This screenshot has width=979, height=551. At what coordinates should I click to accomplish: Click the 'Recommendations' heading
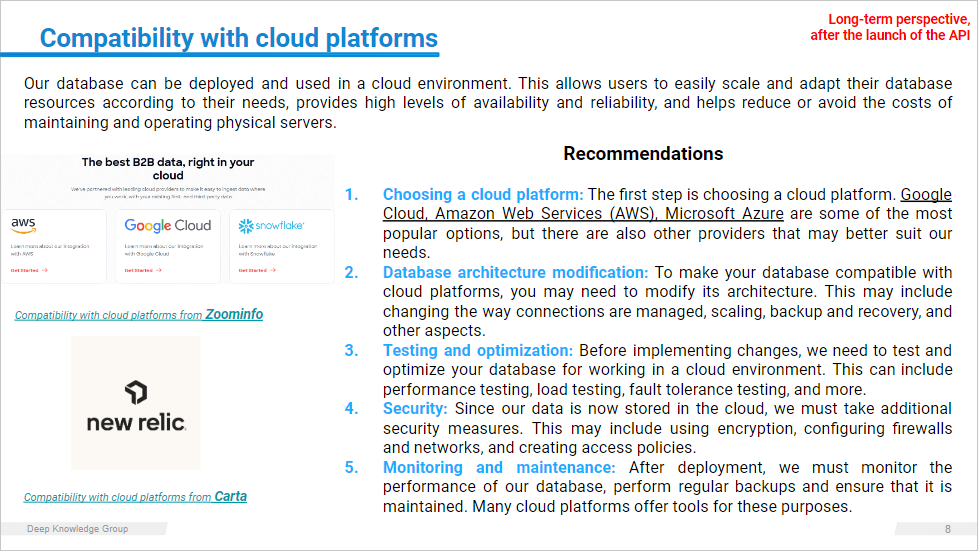[643, 154]
